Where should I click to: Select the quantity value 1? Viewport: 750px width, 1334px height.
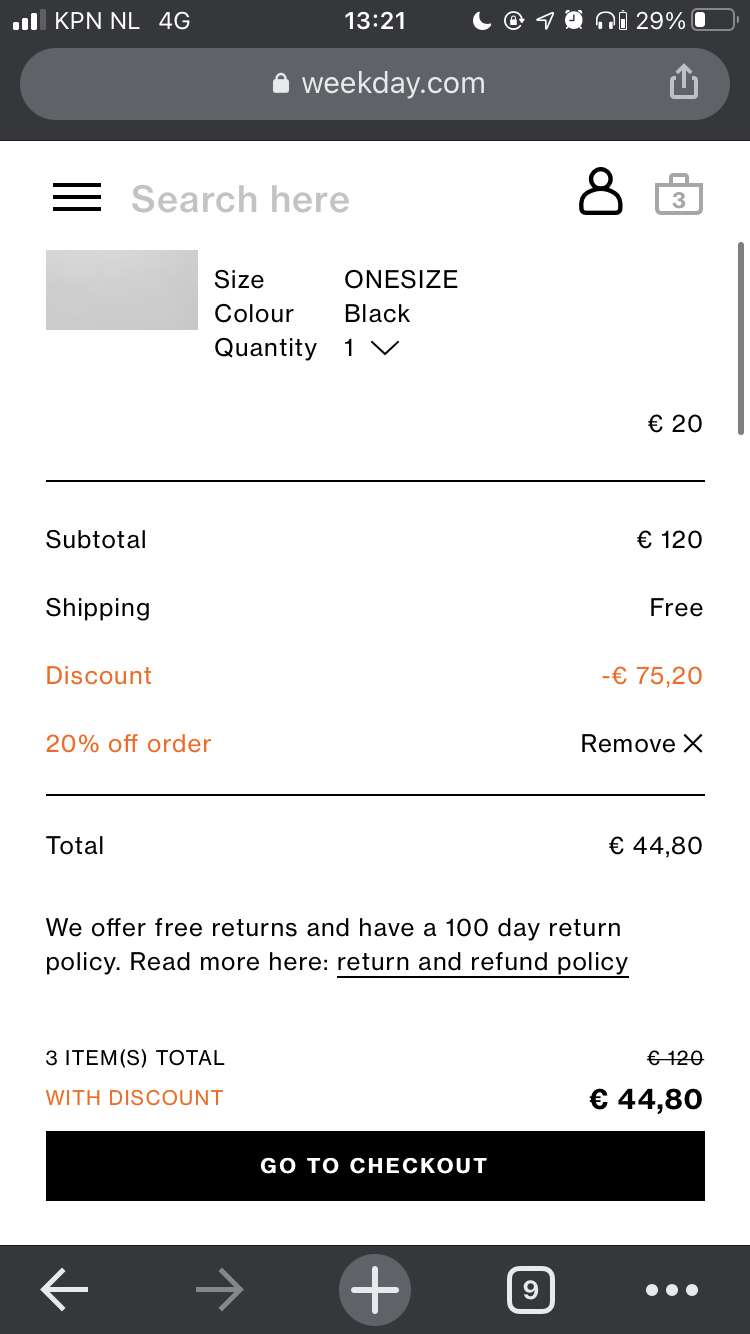tap(349, 348)
